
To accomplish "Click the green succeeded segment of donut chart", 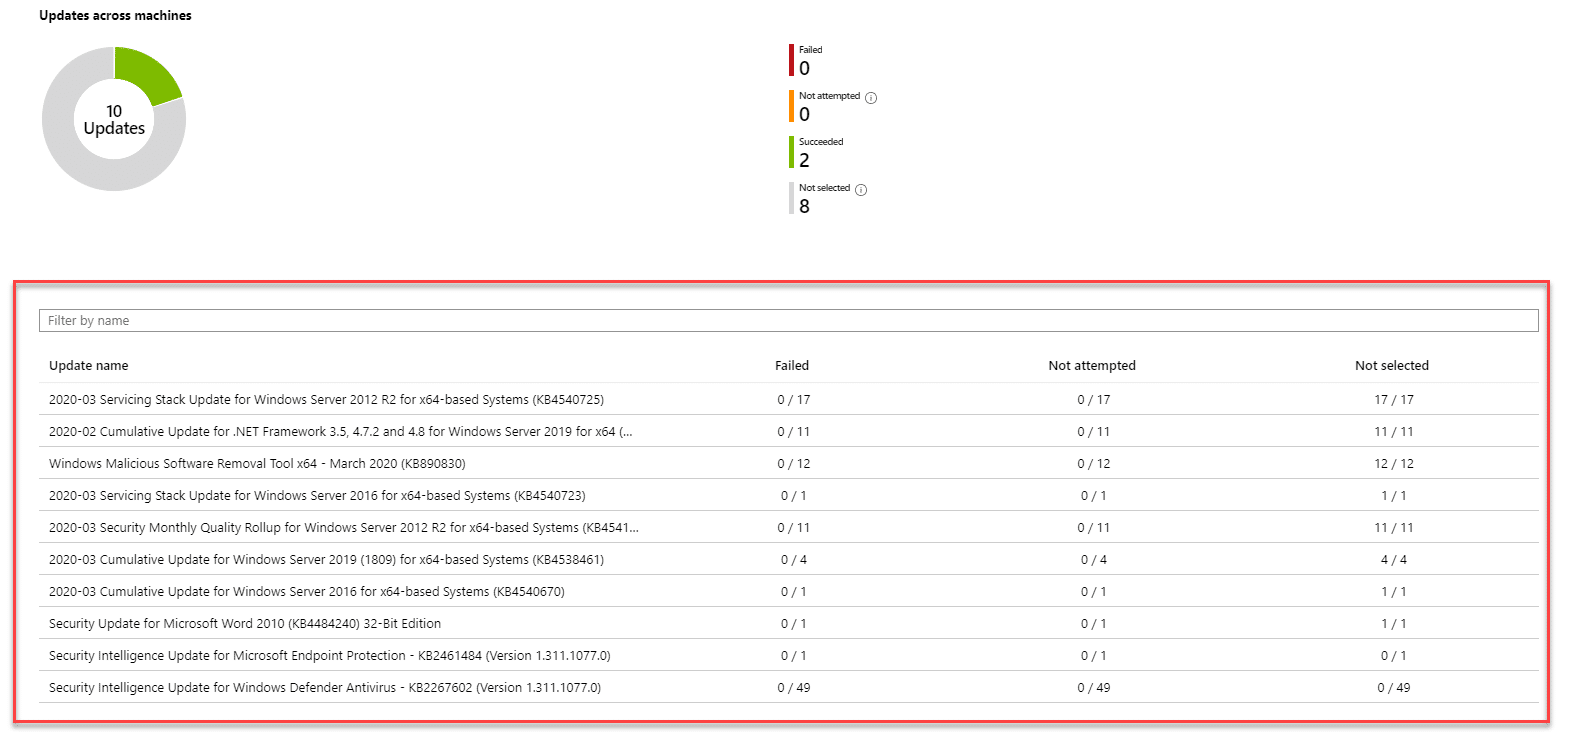I will click(148, 75).
